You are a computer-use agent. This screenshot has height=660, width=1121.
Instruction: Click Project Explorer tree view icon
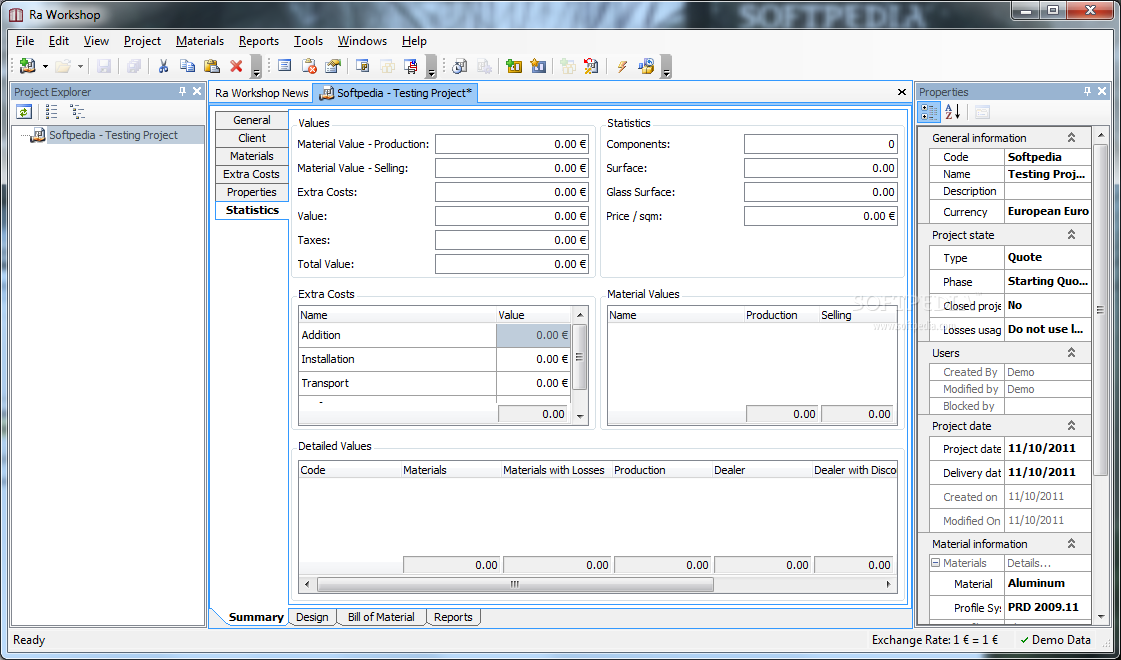[x=77, y=112]
